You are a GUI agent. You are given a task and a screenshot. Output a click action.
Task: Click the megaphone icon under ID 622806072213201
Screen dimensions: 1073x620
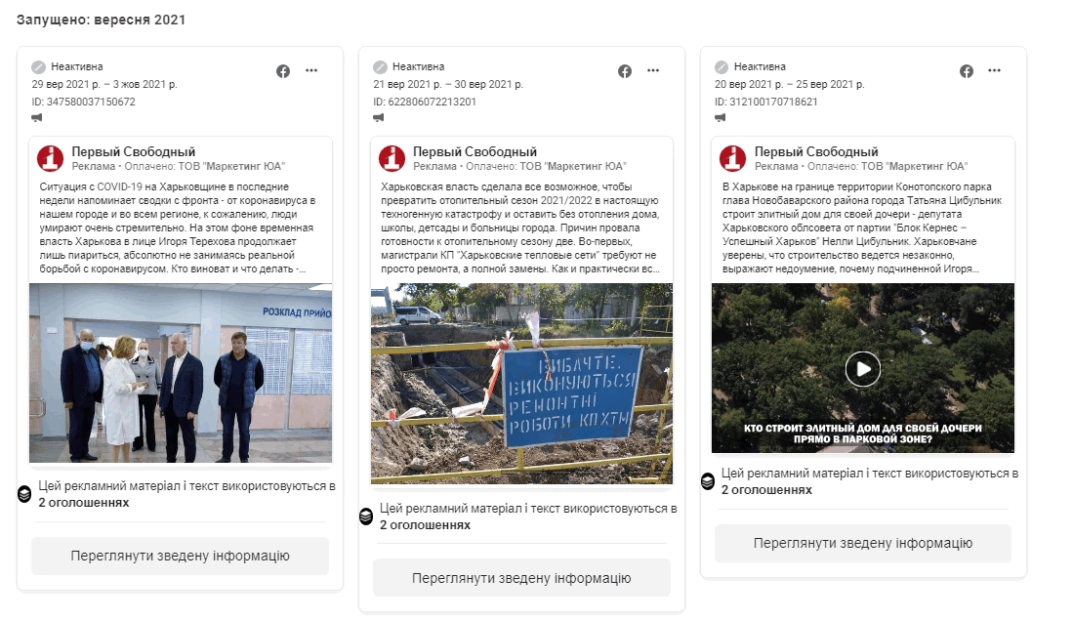(x=378, y=118)
